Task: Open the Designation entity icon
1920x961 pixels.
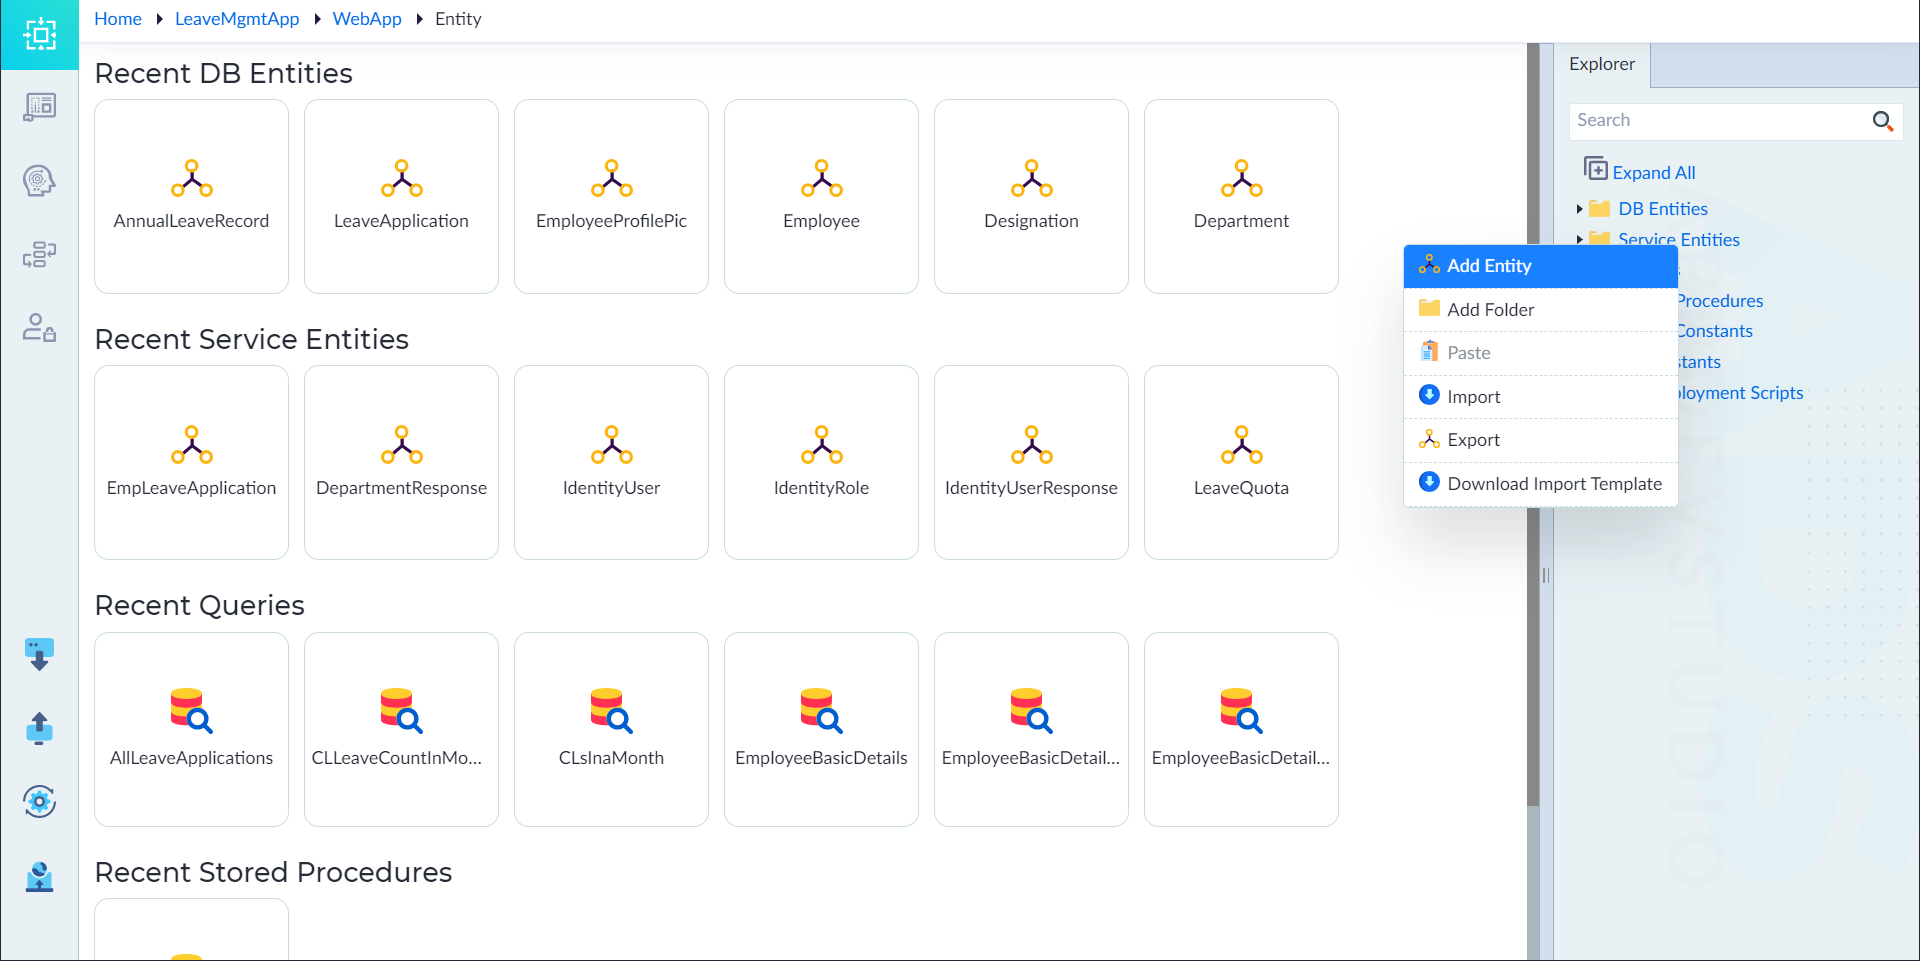Action: pyautogui.click(x=1031, y=178)
